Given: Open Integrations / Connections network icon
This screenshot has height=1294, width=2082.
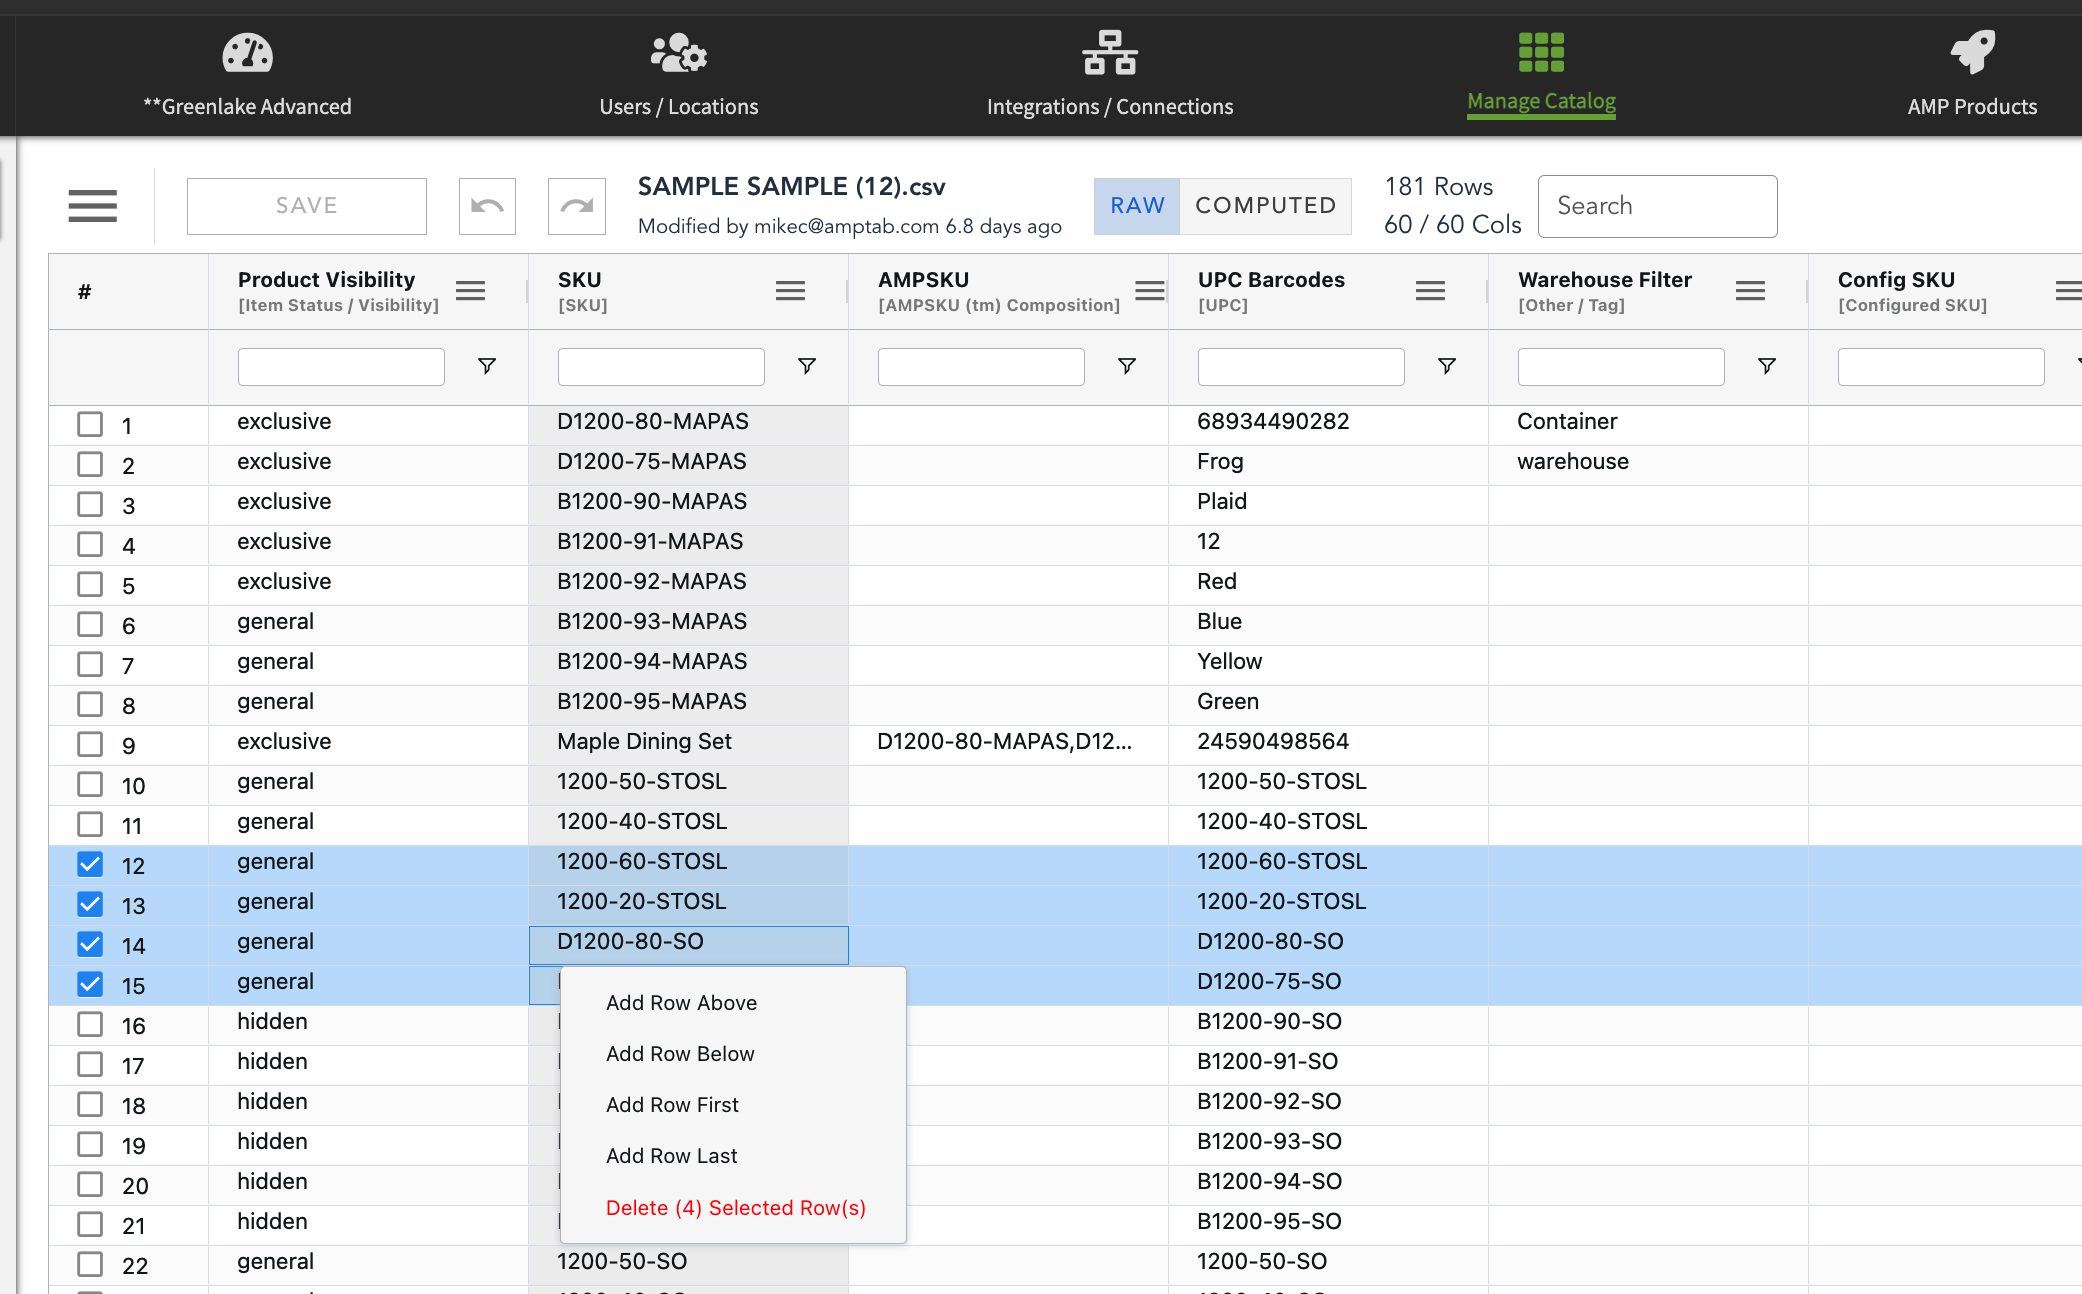Looking at the screenshot, I should pyautogui.click(x=1109, y=54).
